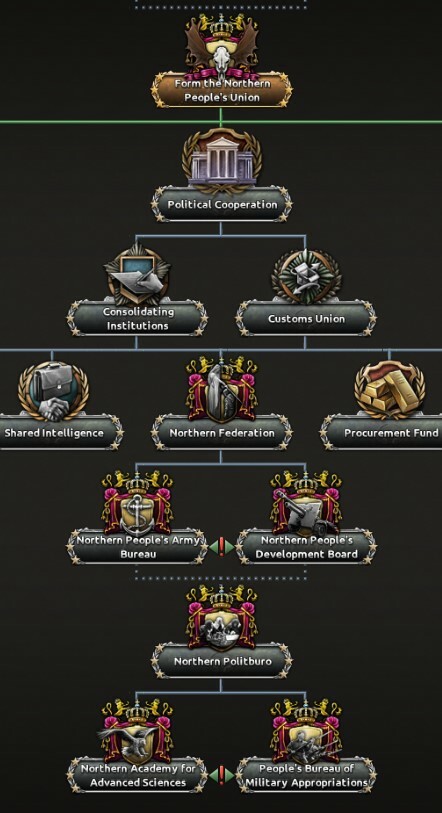Pick the Customs Union focus label
Screen dimensions: 442x813
tap(306, 318)
